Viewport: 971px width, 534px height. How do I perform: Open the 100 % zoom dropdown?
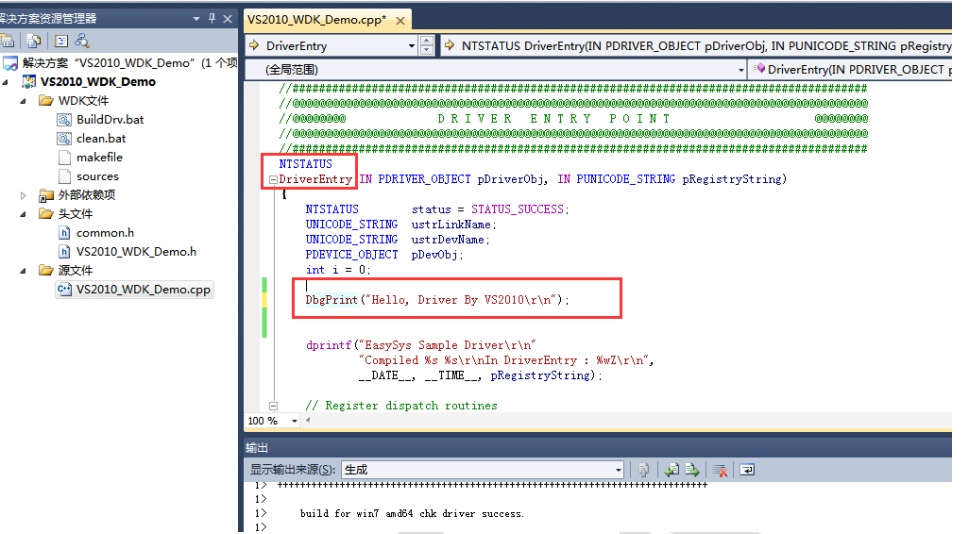pos(294,421)
